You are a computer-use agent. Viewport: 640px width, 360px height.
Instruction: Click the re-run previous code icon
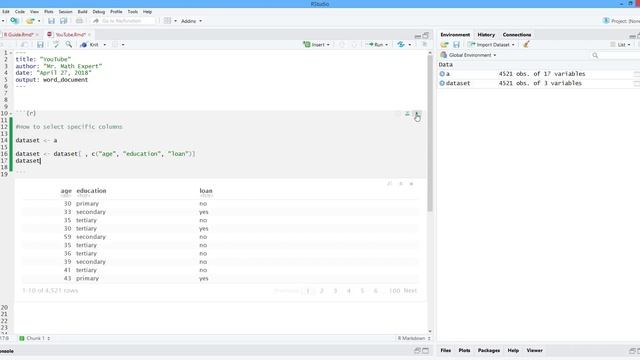coord(401,44)
